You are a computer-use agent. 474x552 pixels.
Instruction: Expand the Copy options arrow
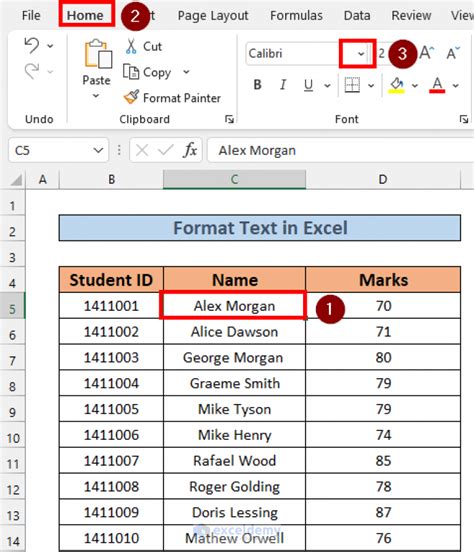click(186, 72)
